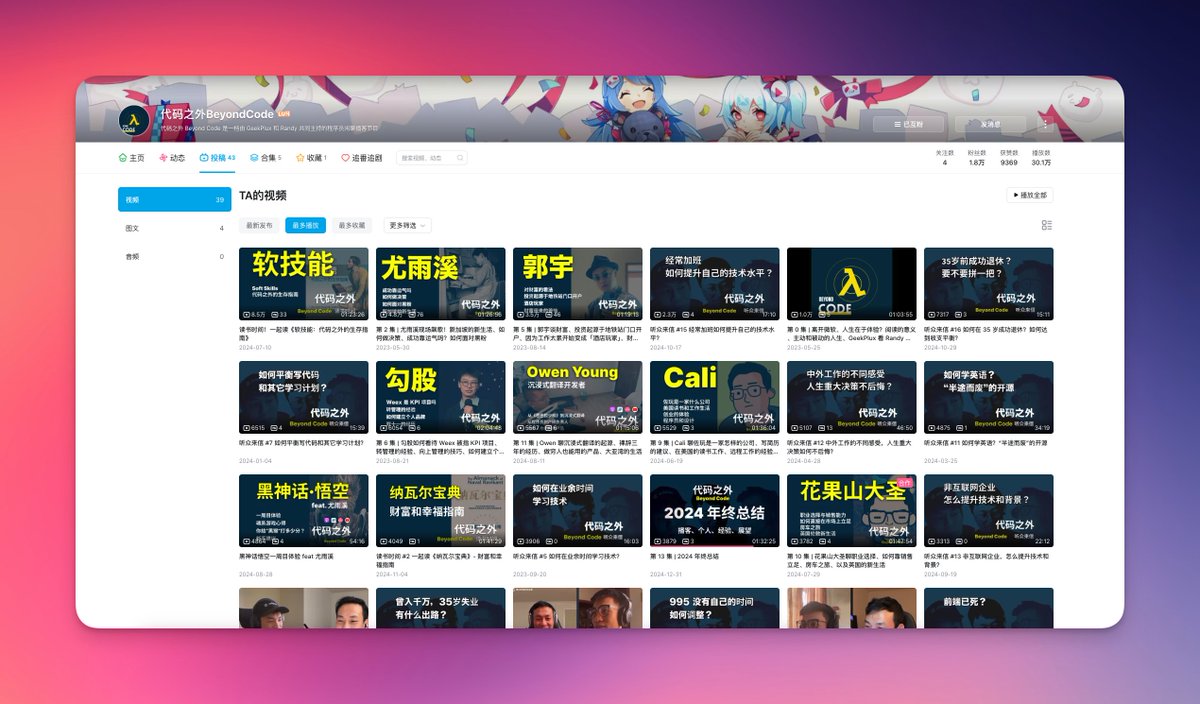
Task: Open the 勾股 video thumbnail
Action: tap(440, 397)
